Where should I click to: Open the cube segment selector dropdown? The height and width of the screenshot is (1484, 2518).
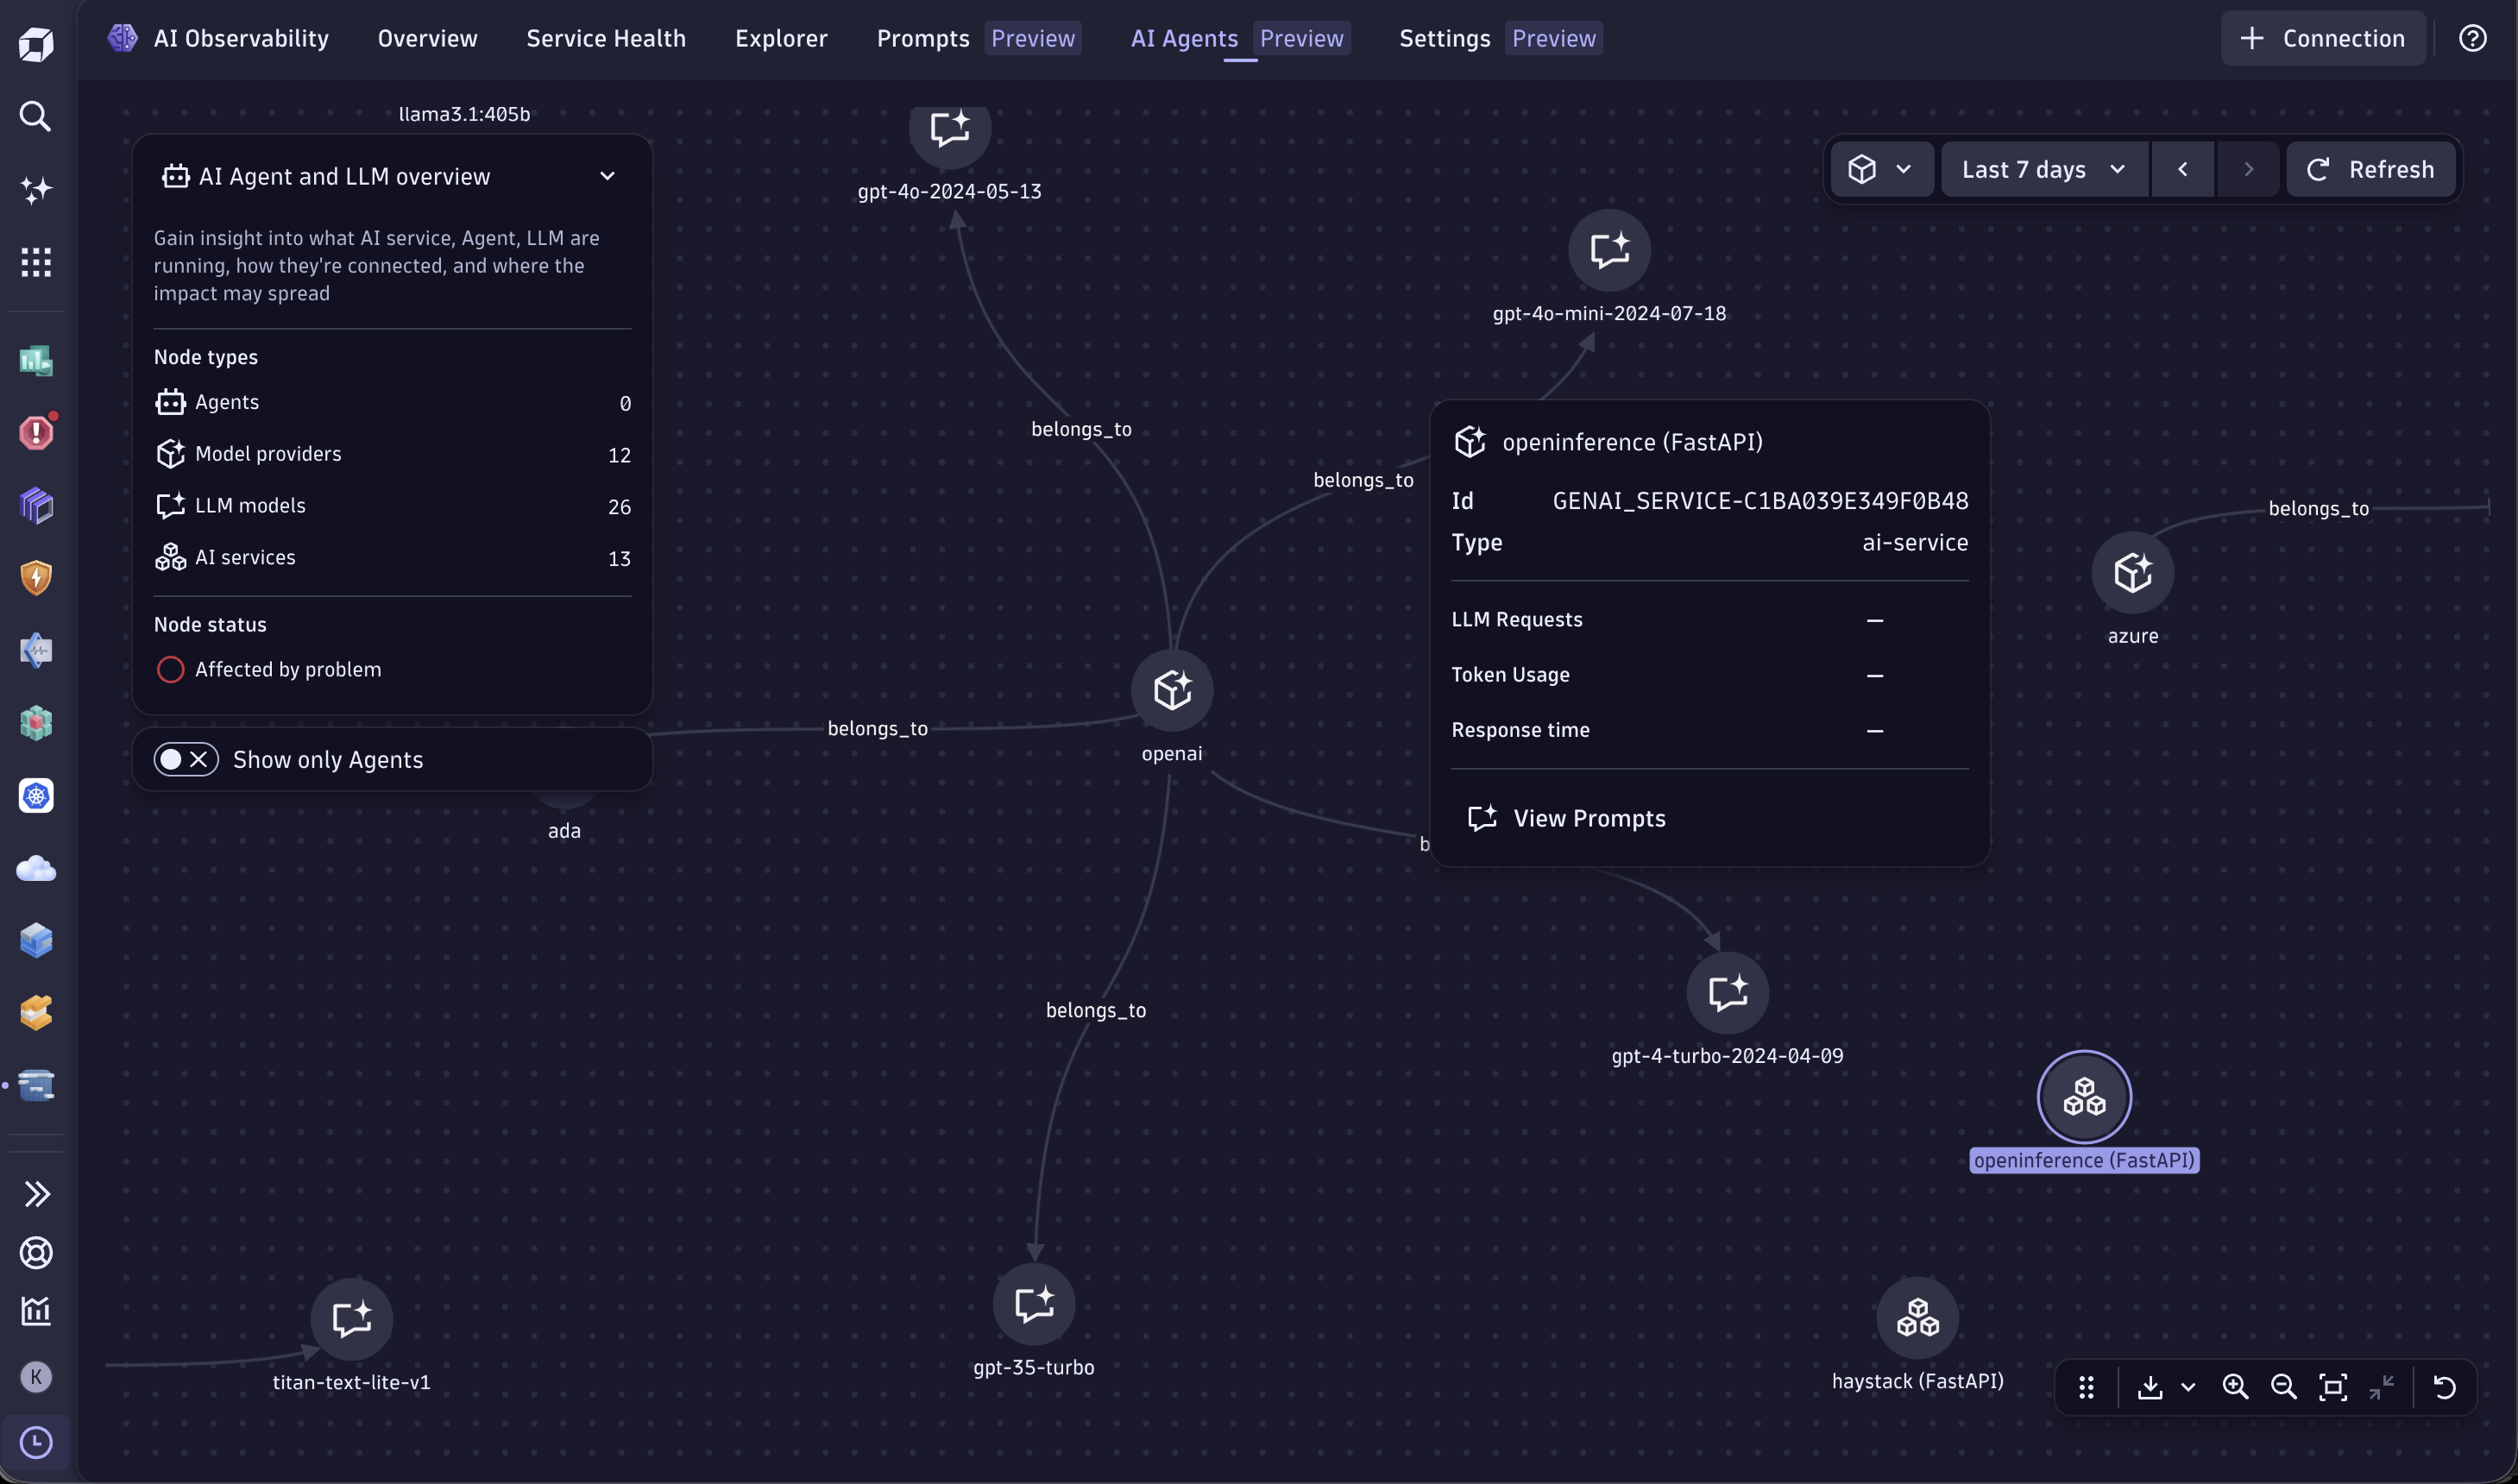coord(1882,169)
